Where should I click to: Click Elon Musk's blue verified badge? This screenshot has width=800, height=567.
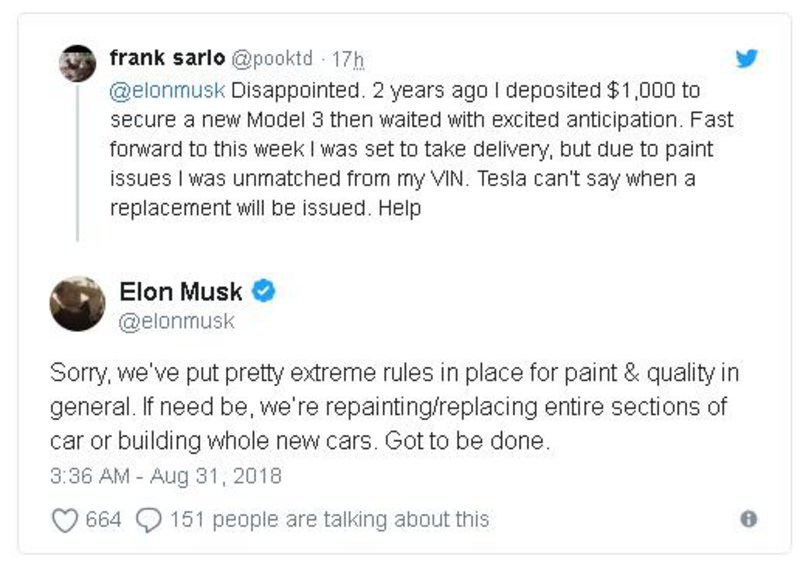pyautogui.click(x=264, y=292)
